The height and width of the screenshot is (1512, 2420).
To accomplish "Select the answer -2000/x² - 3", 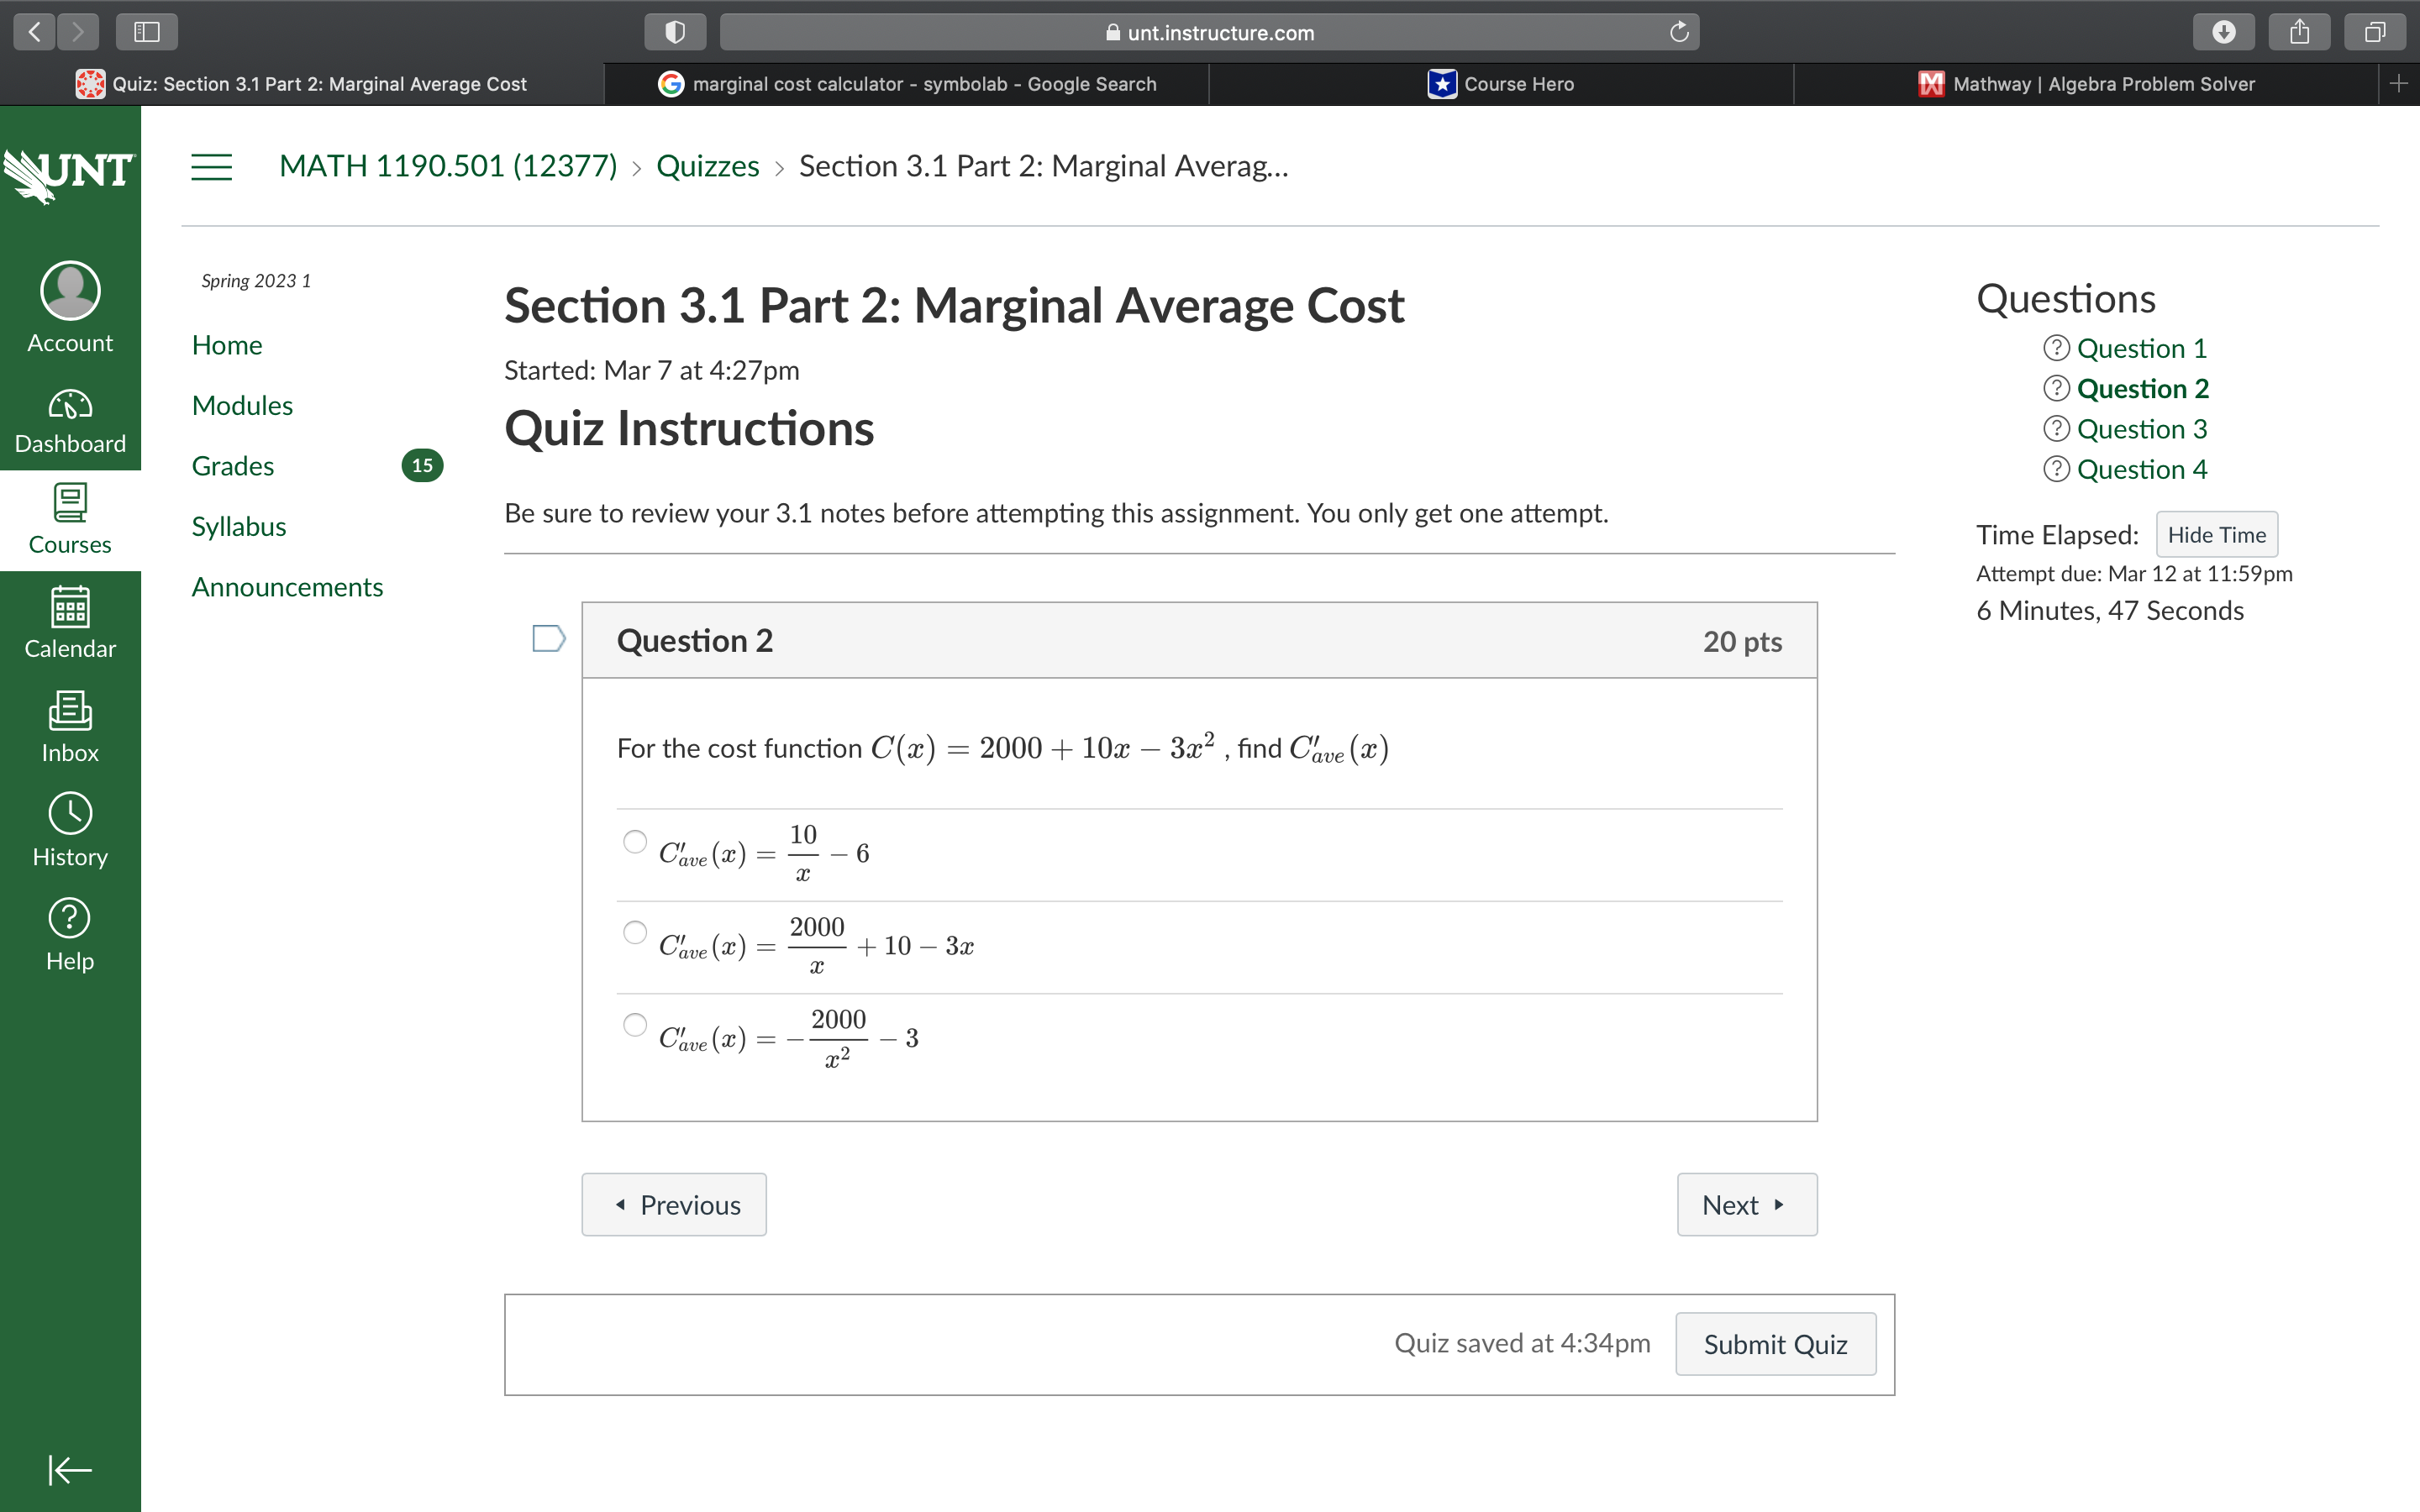I will point(634,1024).
